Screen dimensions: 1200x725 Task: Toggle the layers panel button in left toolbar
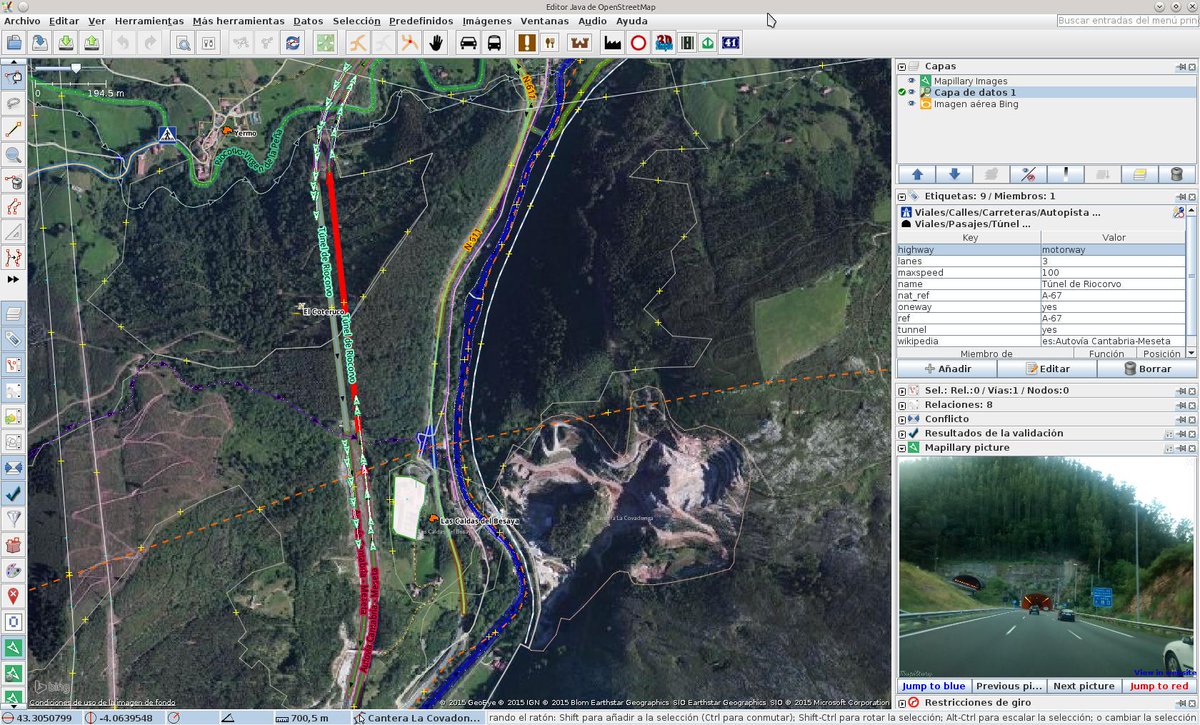click(14, 313)
